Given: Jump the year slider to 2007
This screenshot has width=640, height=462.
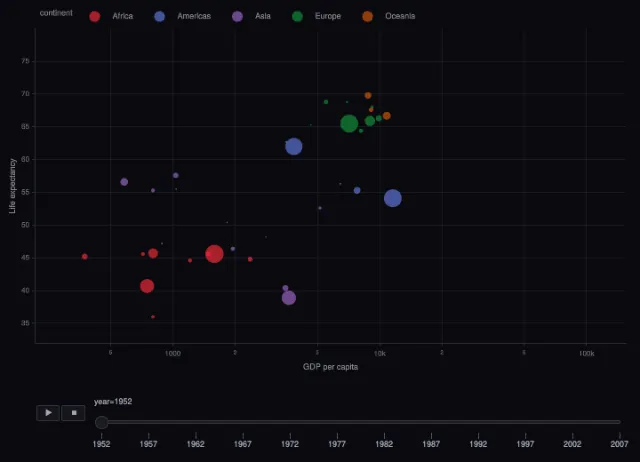Looking at the screenshot, I should pyautogui.click(x=619, y=444).
